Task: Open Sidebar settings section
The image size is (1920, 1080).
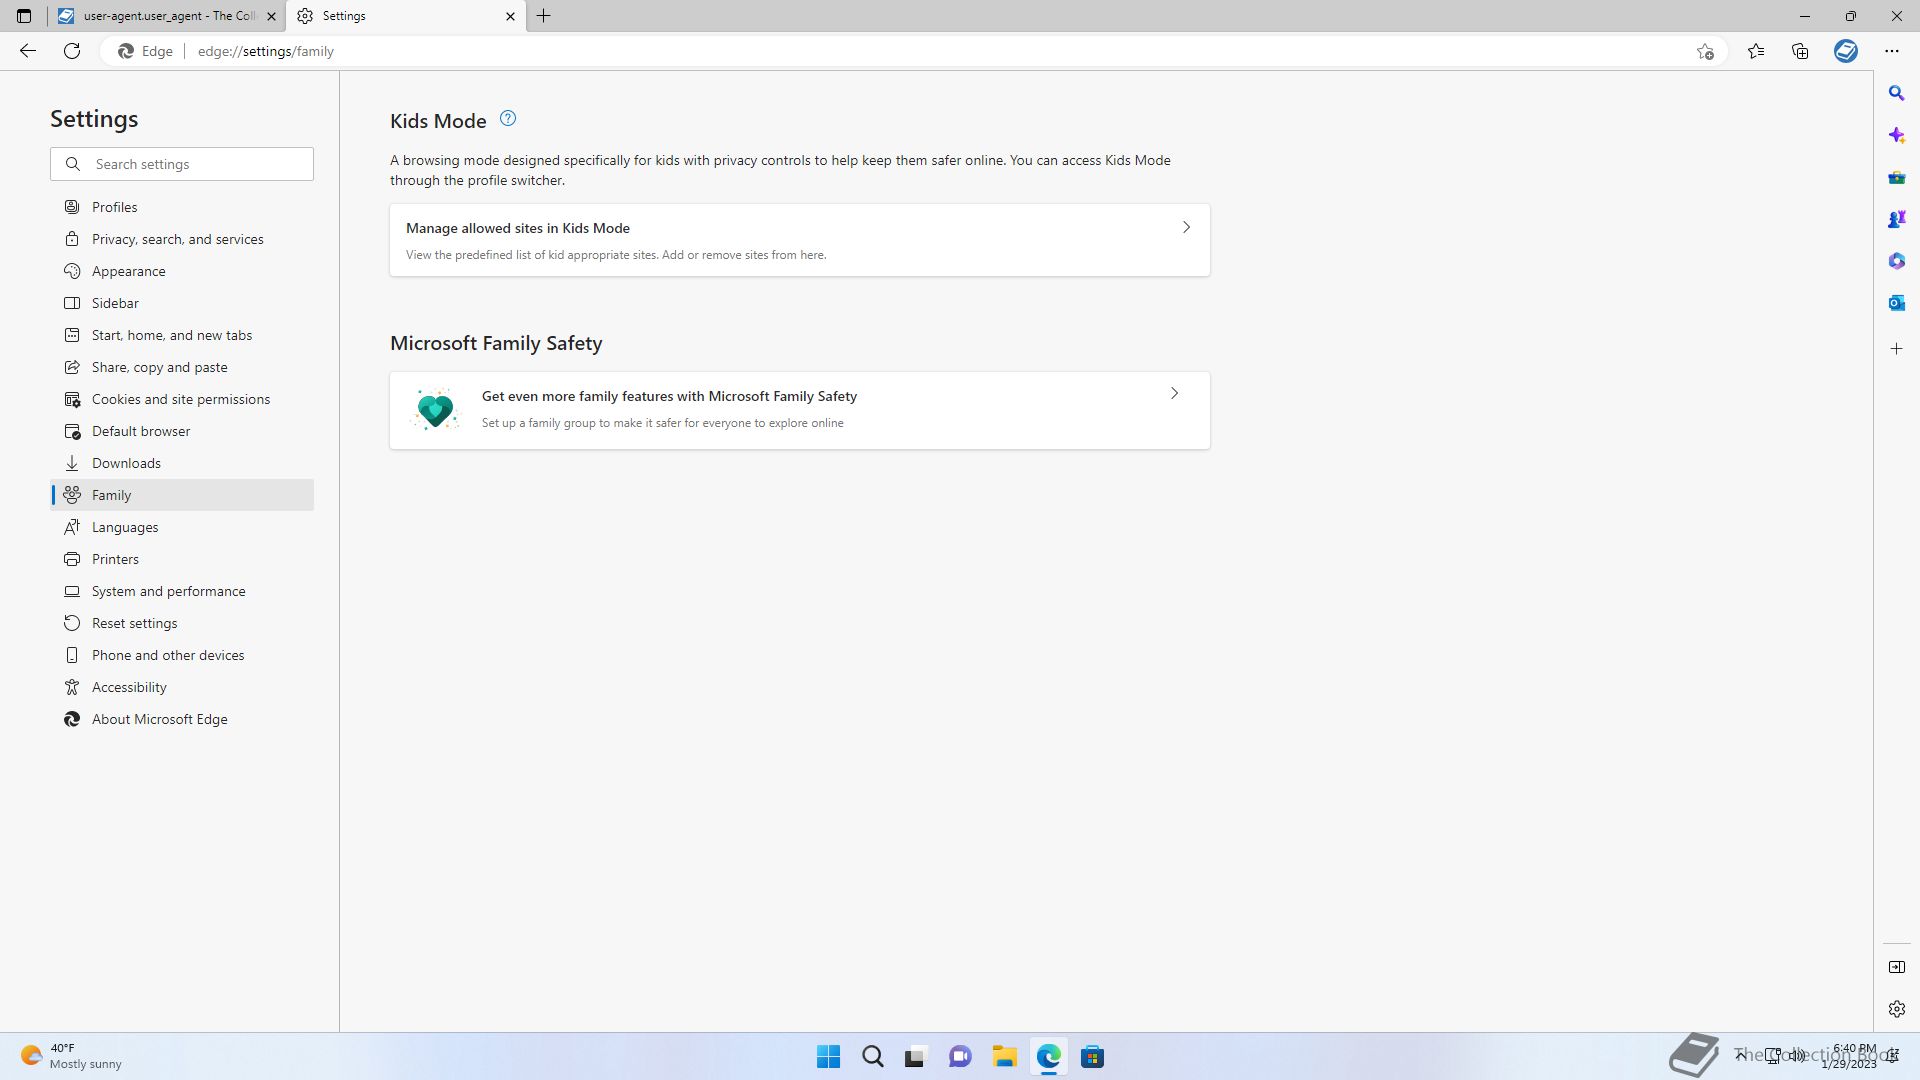Action: point(182,303)
